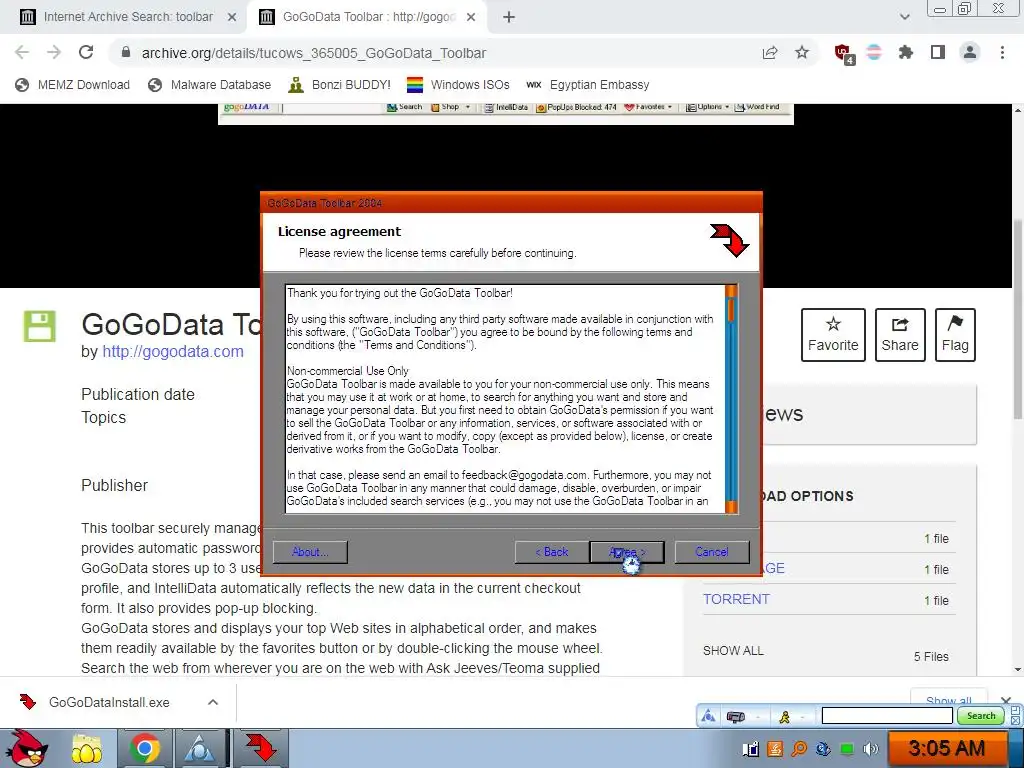
Task: Click SHOW ALL download files
Action: pos(733,651)
